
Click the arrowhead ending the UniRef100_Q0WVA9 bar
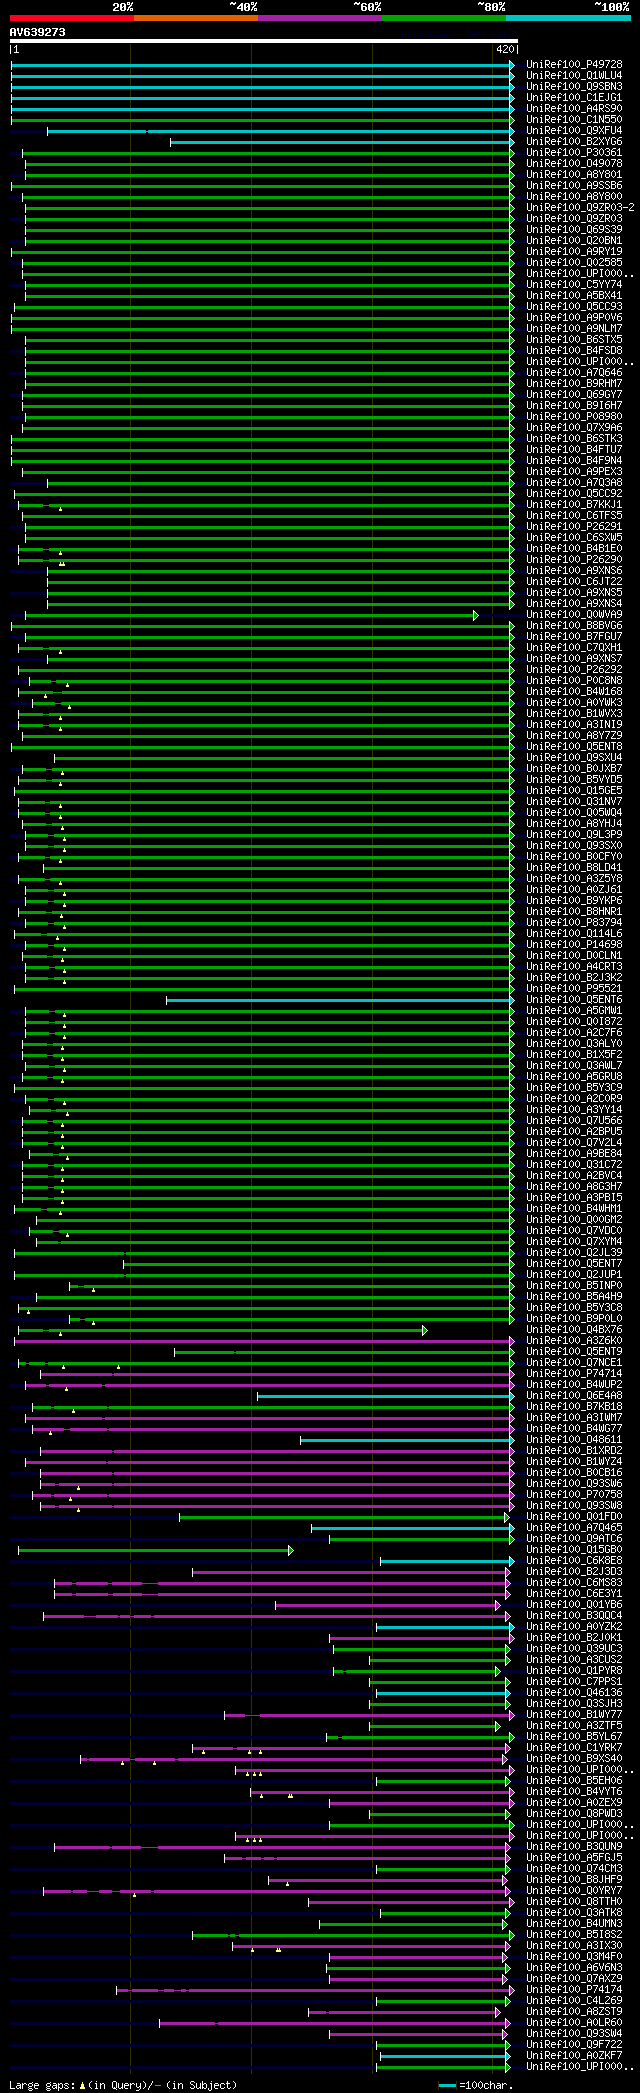pos(476,615)
